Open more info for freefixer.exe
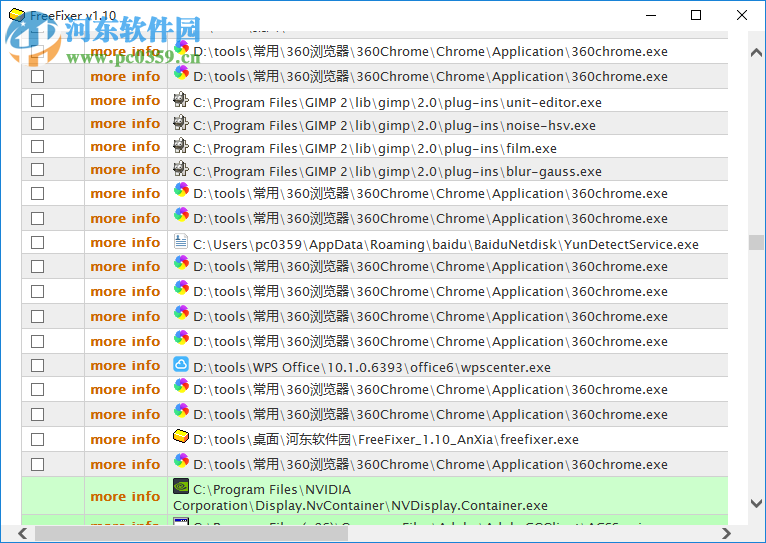The image size is (766, 543). [x=125, y=439]
